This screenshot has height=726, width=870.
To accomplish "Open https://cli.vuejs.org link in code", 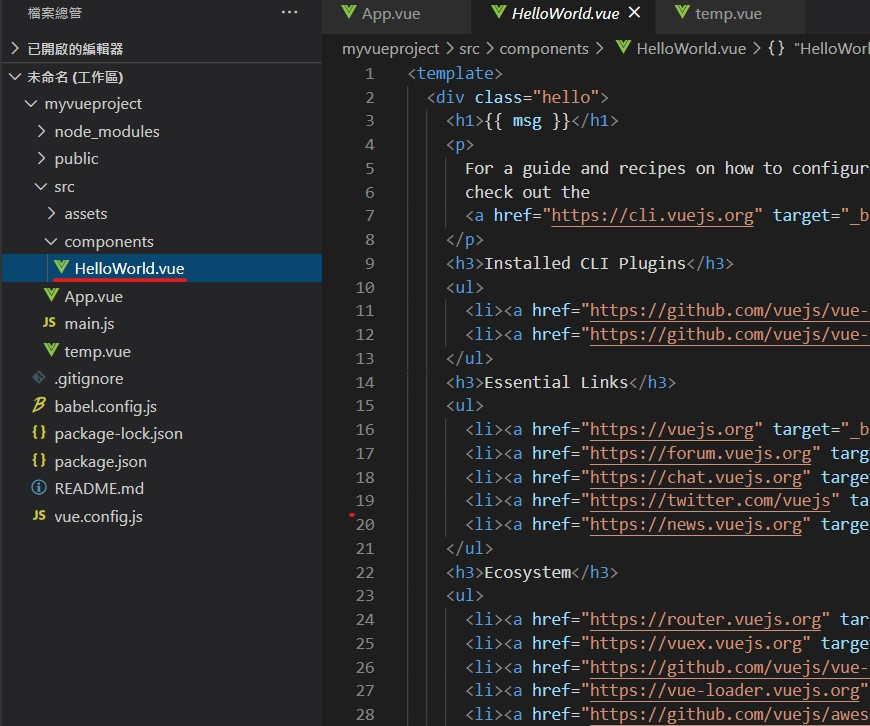I will point(652,215).
